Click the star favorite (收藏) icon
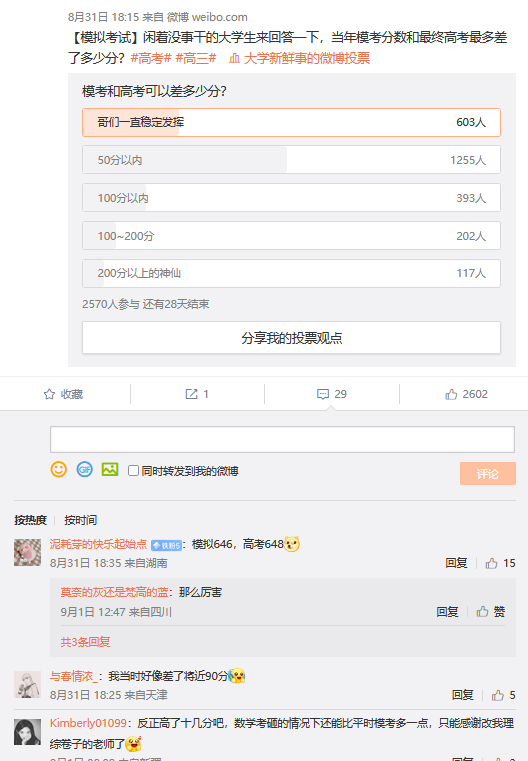Screen dimensions: 528x761 [49, 394]
